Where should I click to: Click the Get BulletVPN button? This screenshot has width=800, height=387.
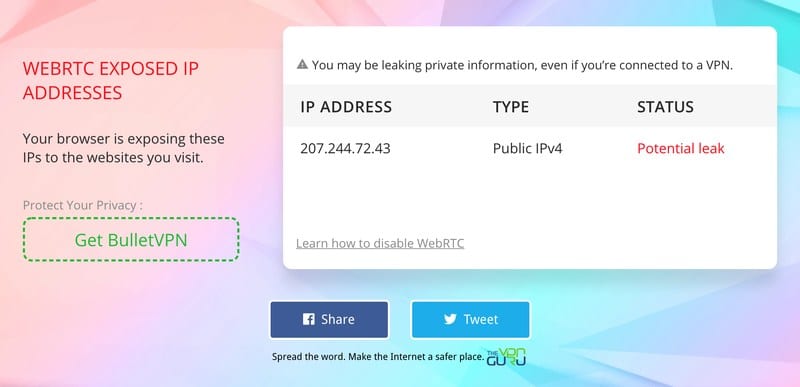pyautogui.click(x=131, y=240)
